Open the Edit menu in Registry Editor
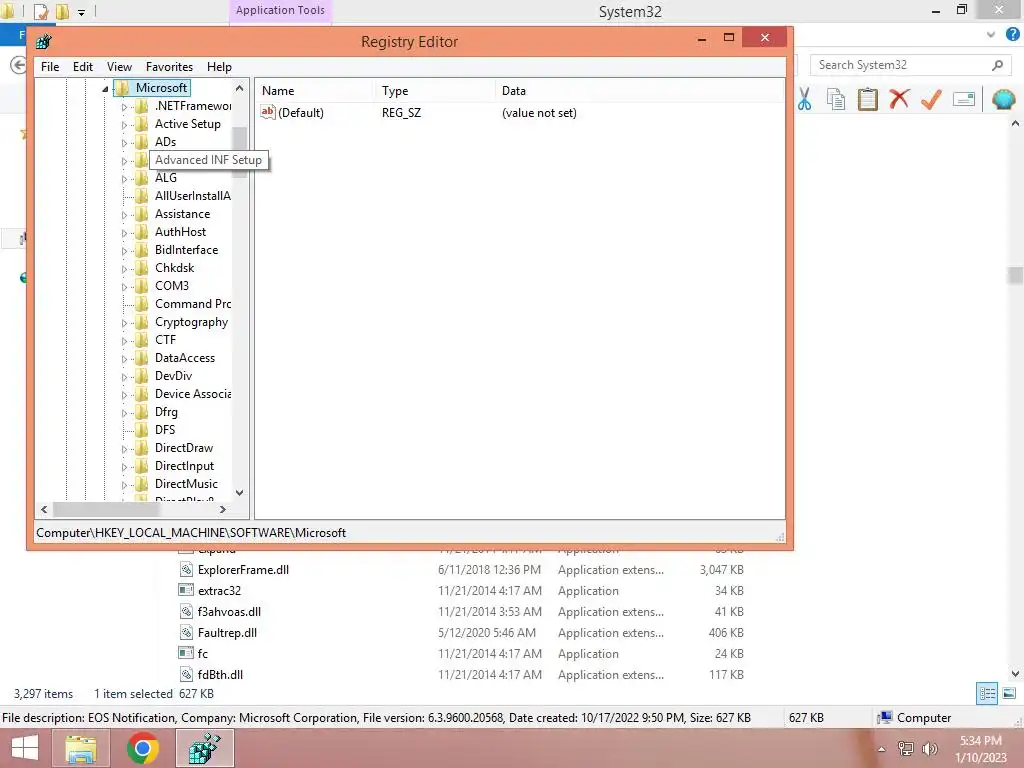The height and width of the screenshot is (768, 1024). (83, 67)
